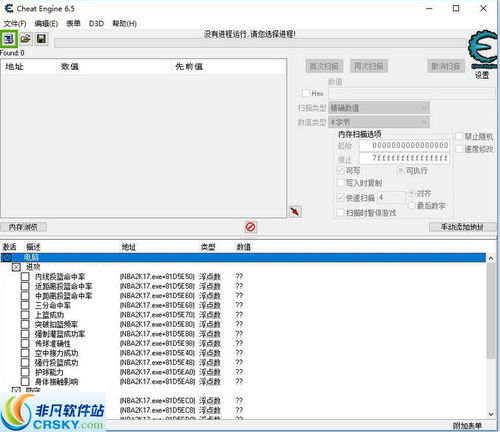Select the 最后数字 radio button
Screen dimensions: 500x432
(411, 205)
